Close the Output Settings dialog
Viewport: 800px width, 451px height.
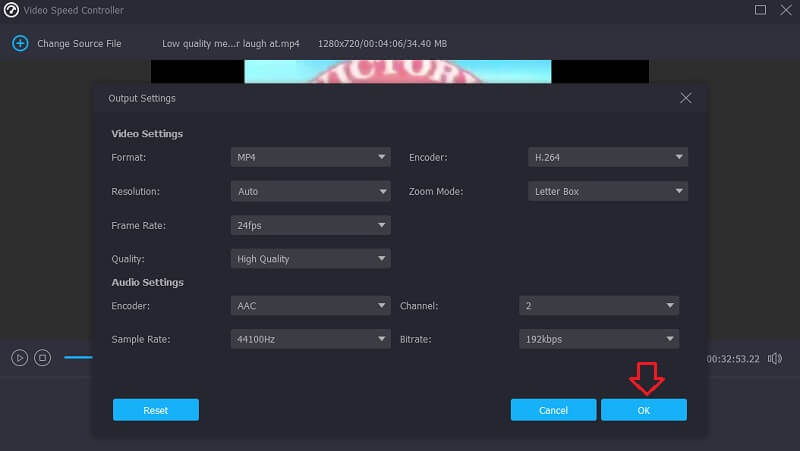tap(685, 98)
